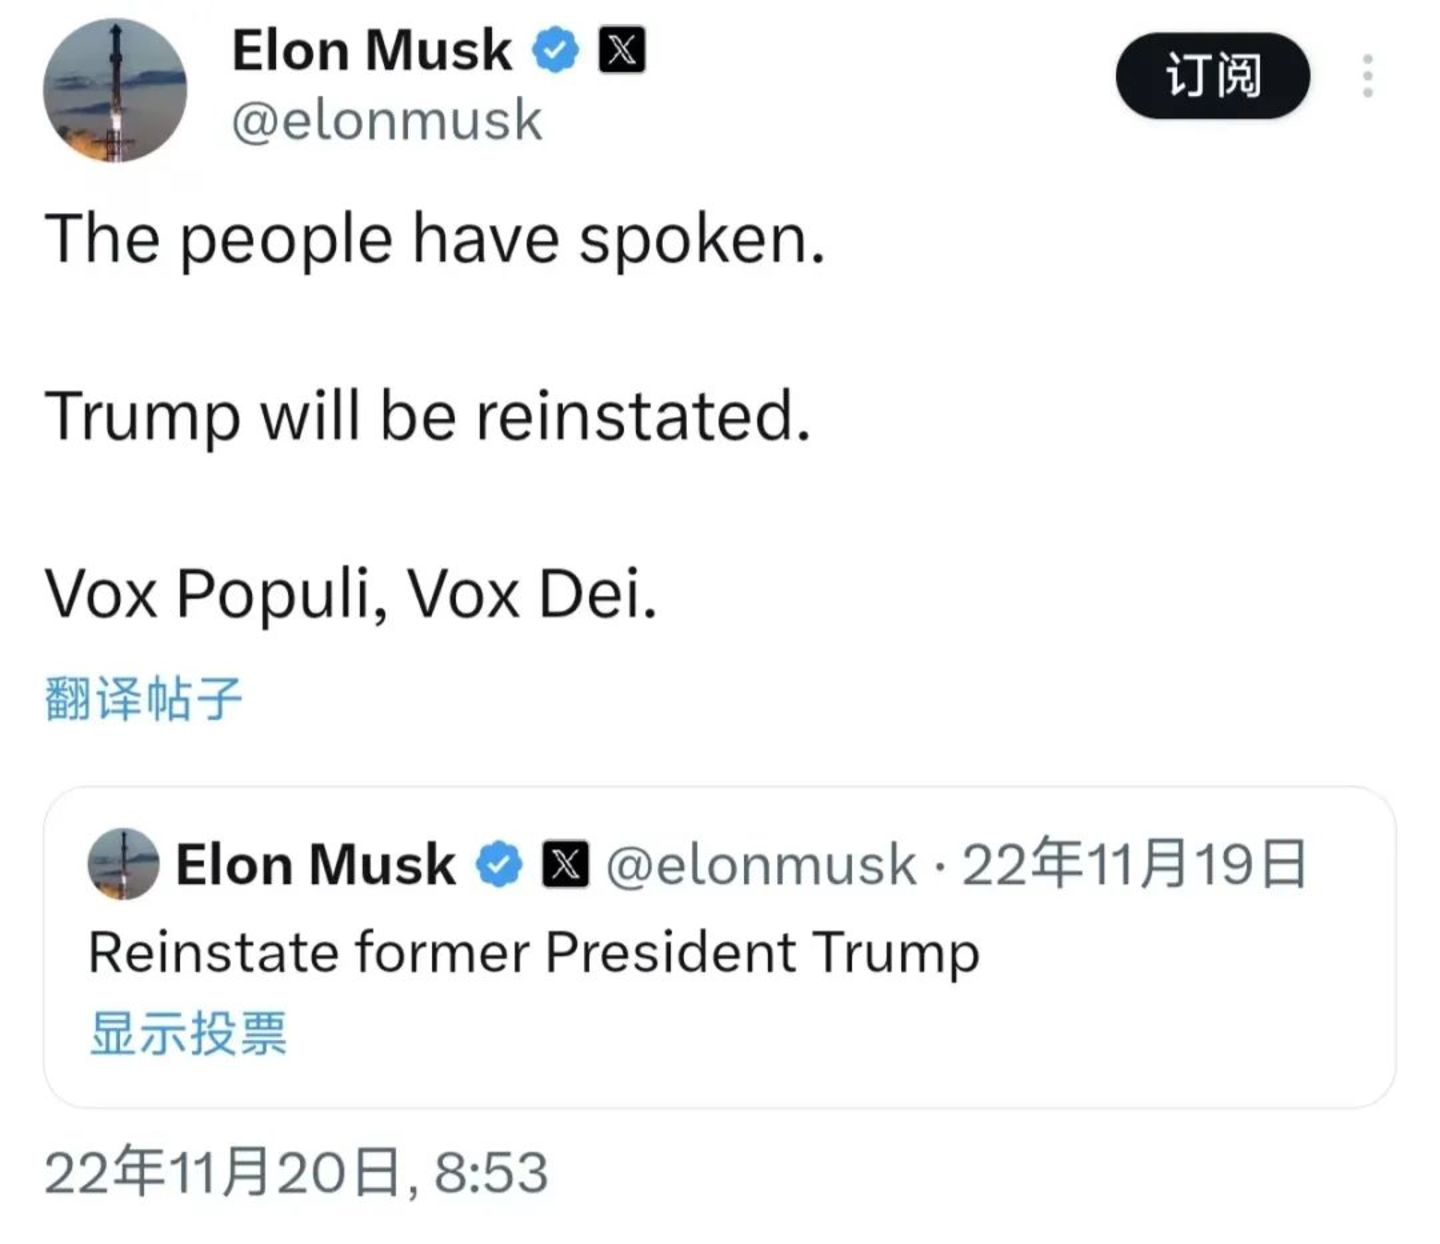
Task: Show the poll via 显示投票
Action: pyautogui.click(x=188, y=1033)
